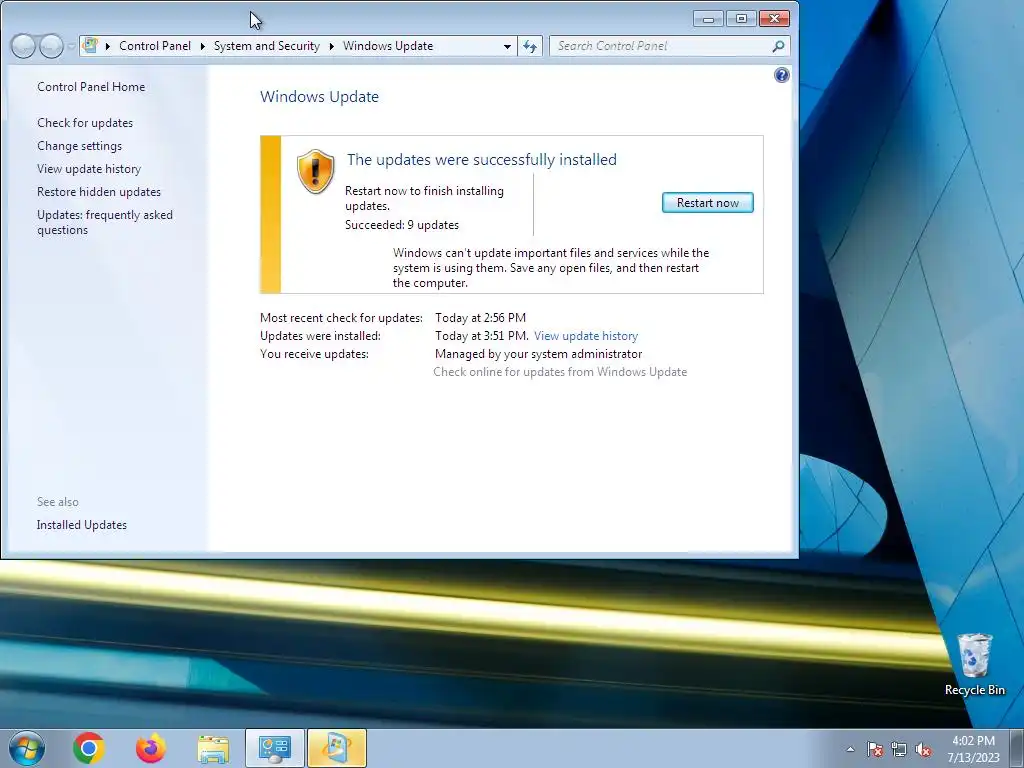
Task: Expand the root arrow before Control Panel
Action: point(108,46)
